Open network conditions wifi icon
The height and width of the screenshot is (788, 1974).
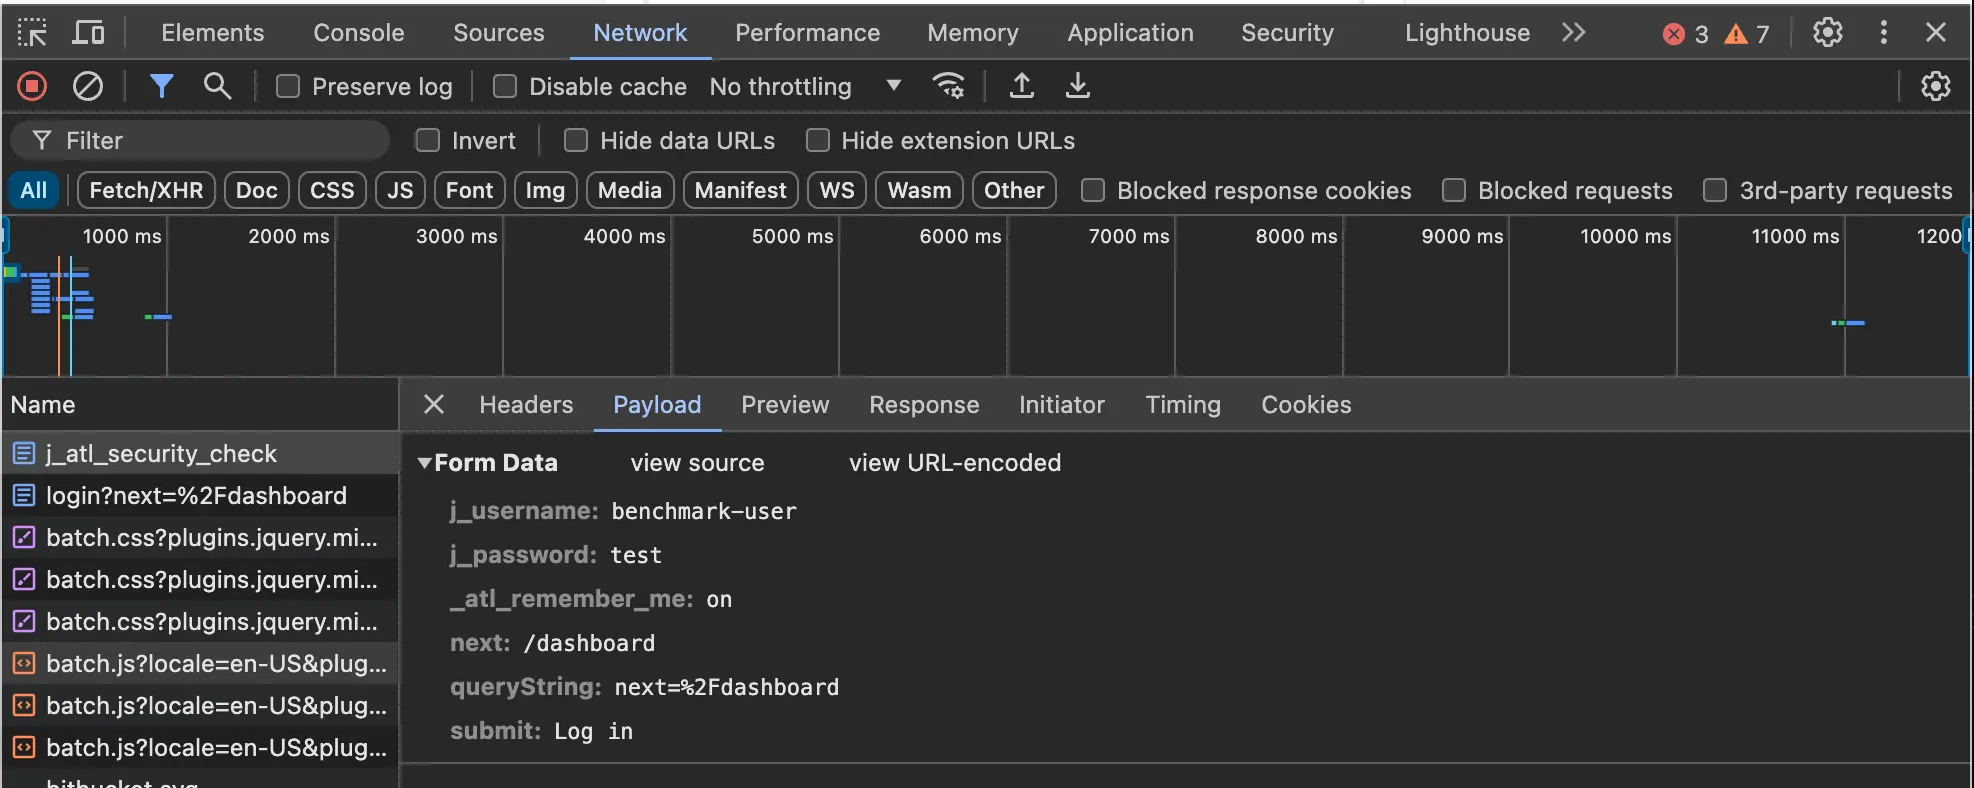click(x=948, y=87)
